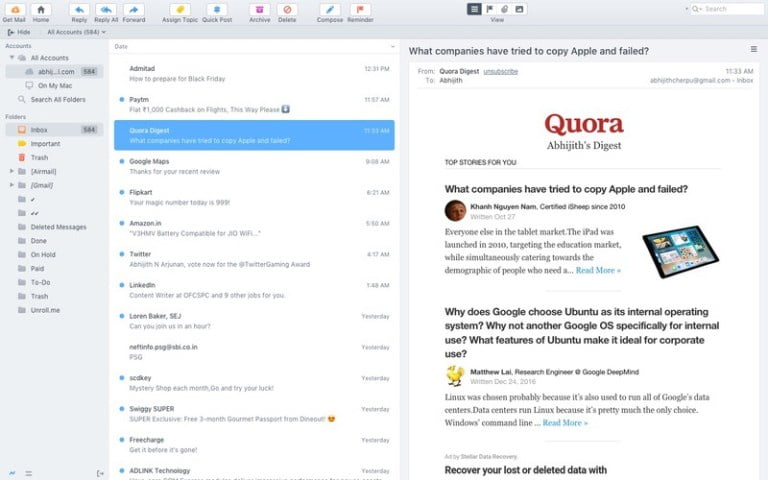Select the abhij...l.com account
The image size is (768, 480).
54,72
